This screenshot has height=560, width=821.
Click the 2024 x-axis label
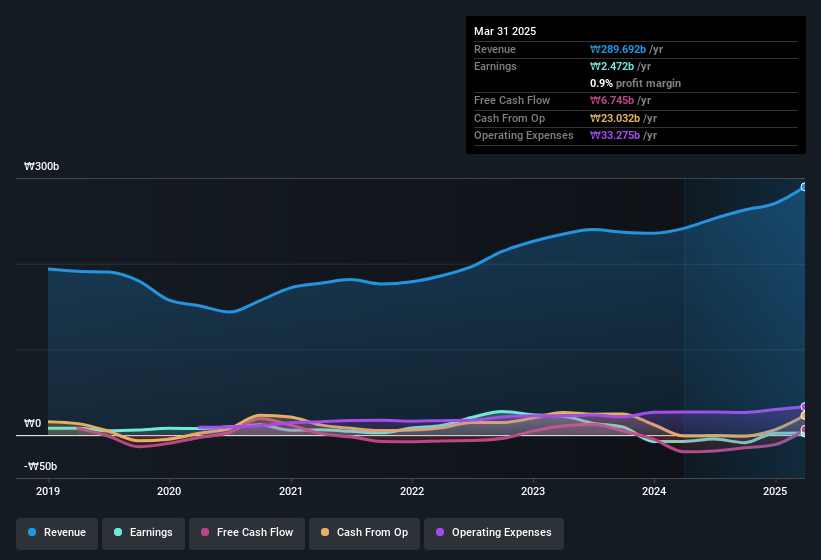654,491
